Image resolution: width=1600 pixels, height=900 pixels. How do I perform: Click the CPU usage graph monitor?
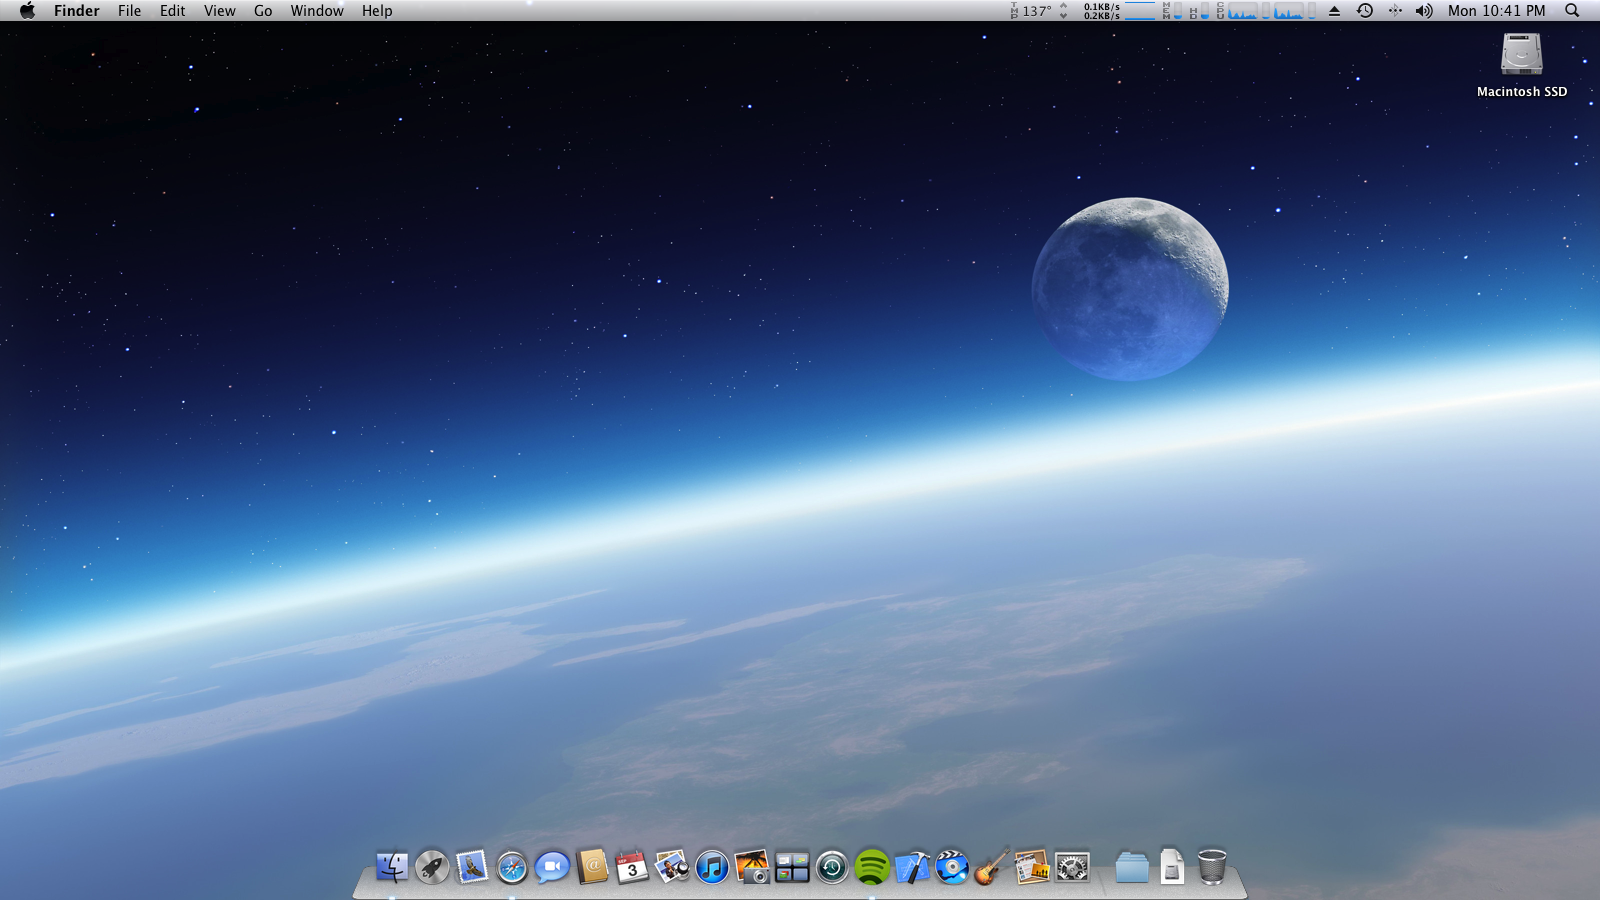[x=1266, y=11]
